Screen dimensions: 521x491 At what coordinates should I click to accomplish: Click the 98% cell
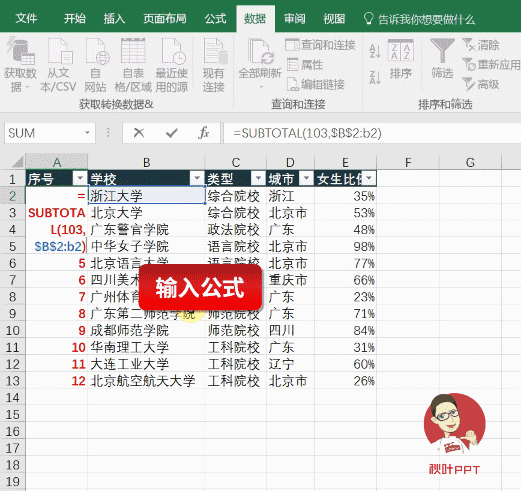pyautogui.click(x=345, y=246)
